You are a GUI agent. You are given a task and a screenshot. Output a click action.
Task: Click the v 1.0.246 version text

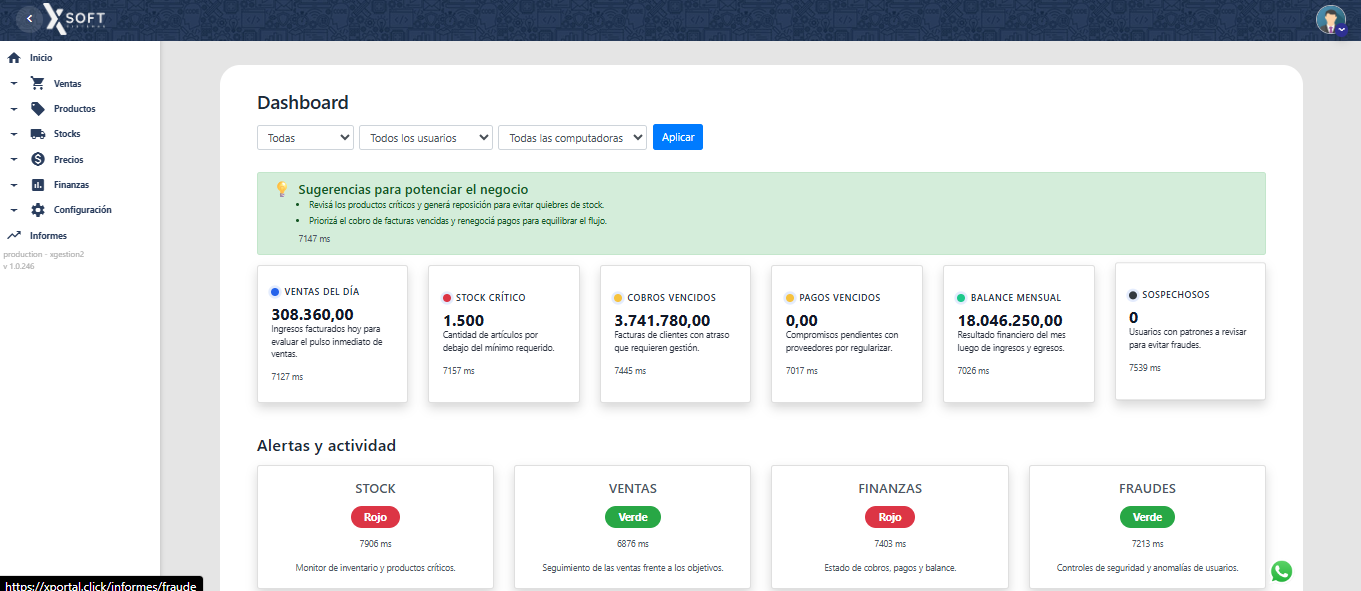[x=19, y=266]
